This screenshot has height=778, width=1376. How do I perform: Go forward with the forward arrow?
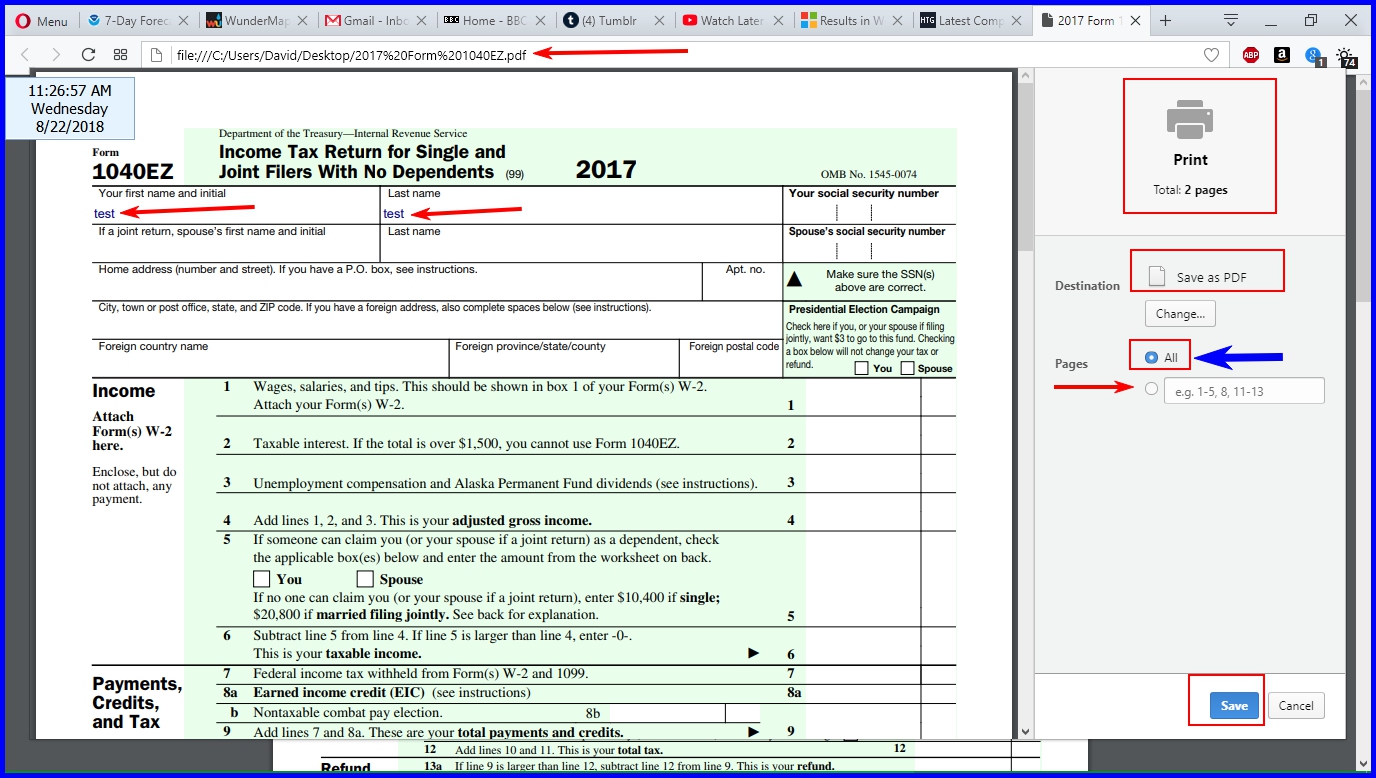56,55
